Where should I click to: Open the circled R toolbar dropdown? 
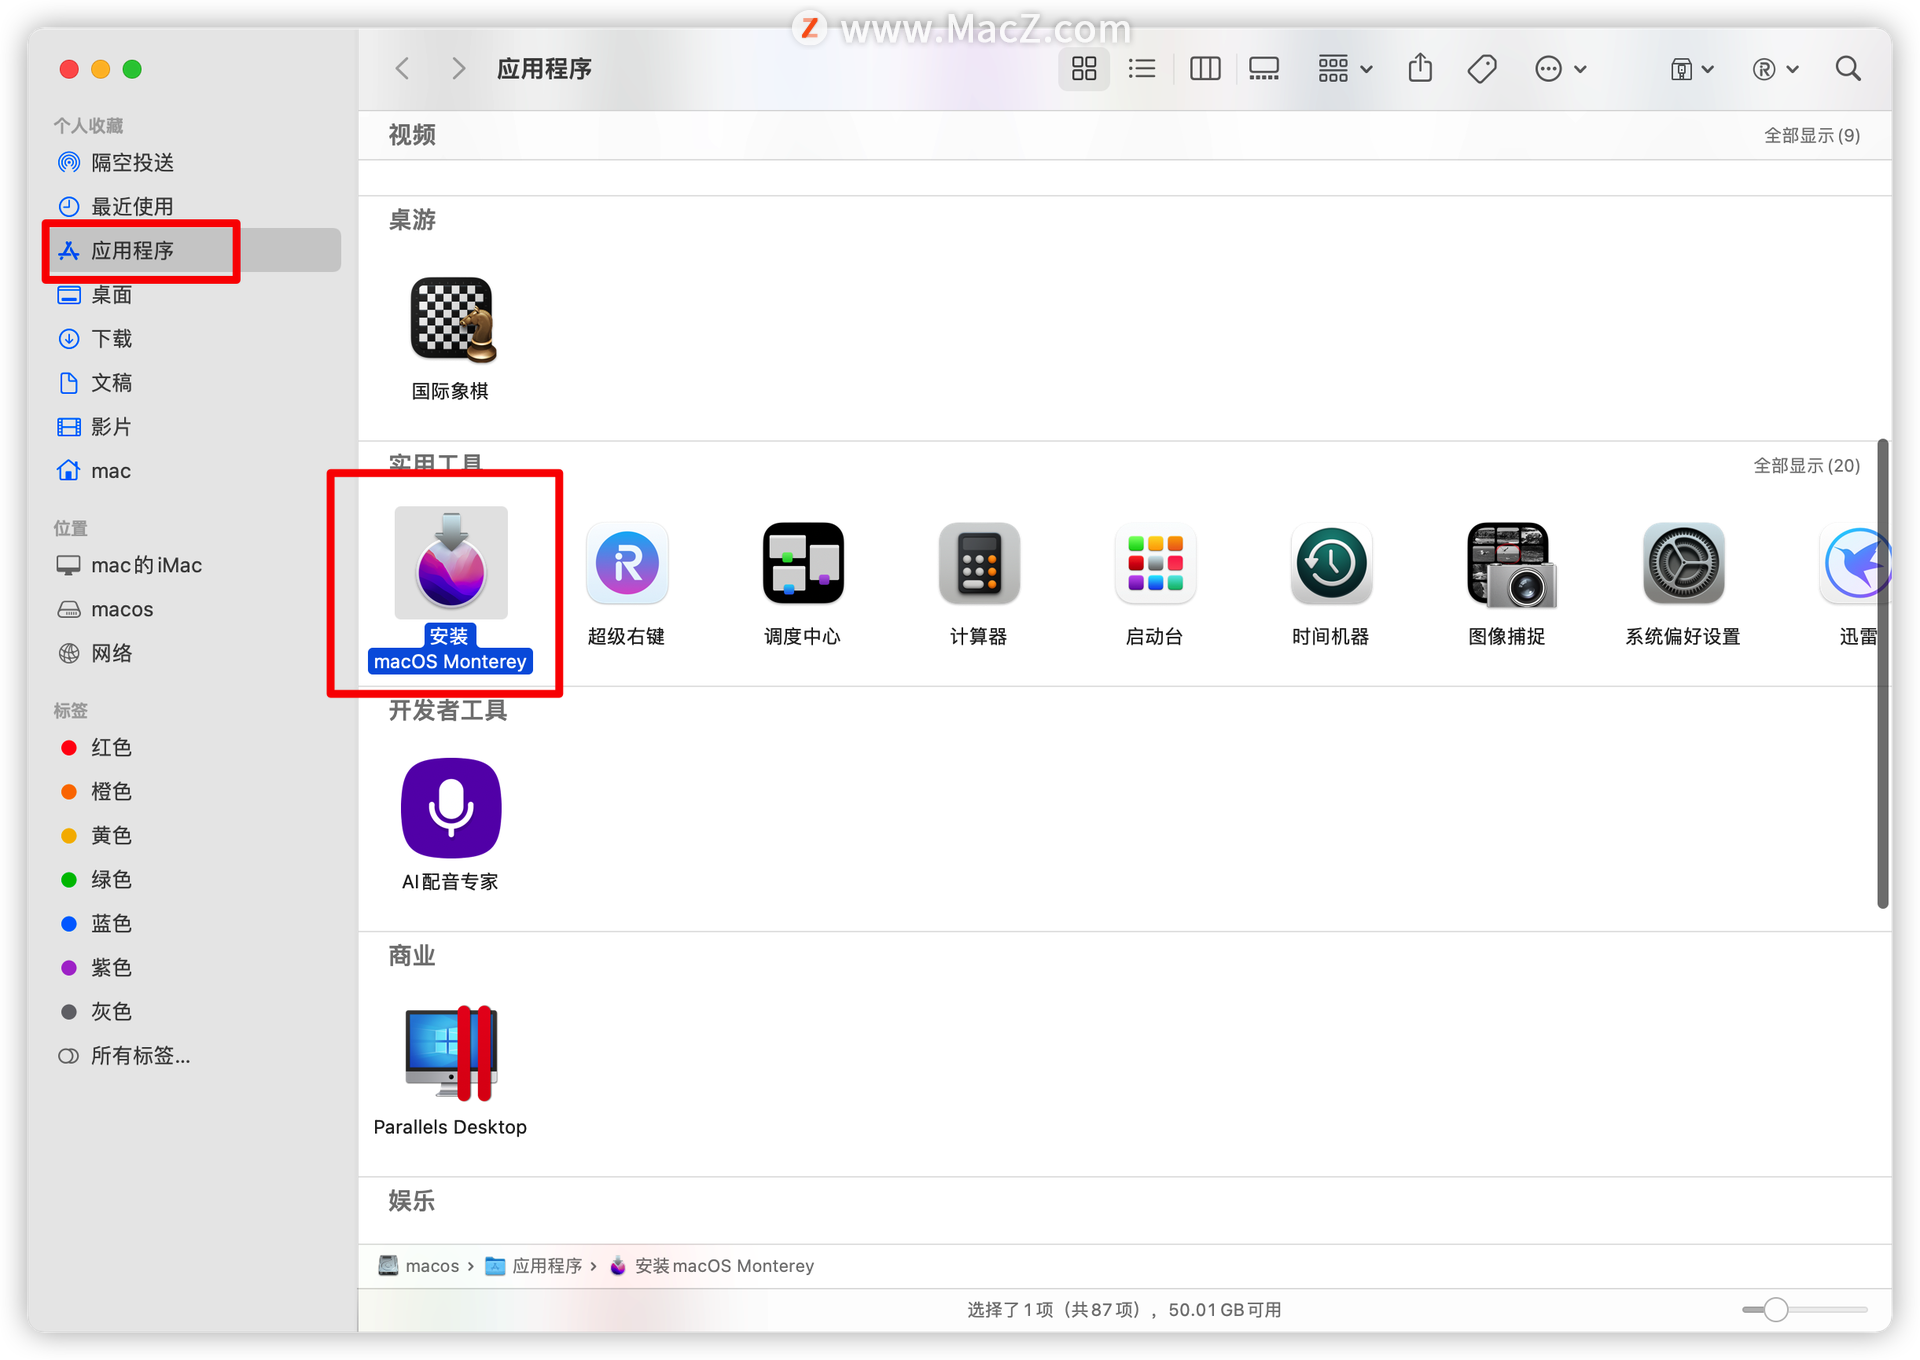[x=1776, y=69]
